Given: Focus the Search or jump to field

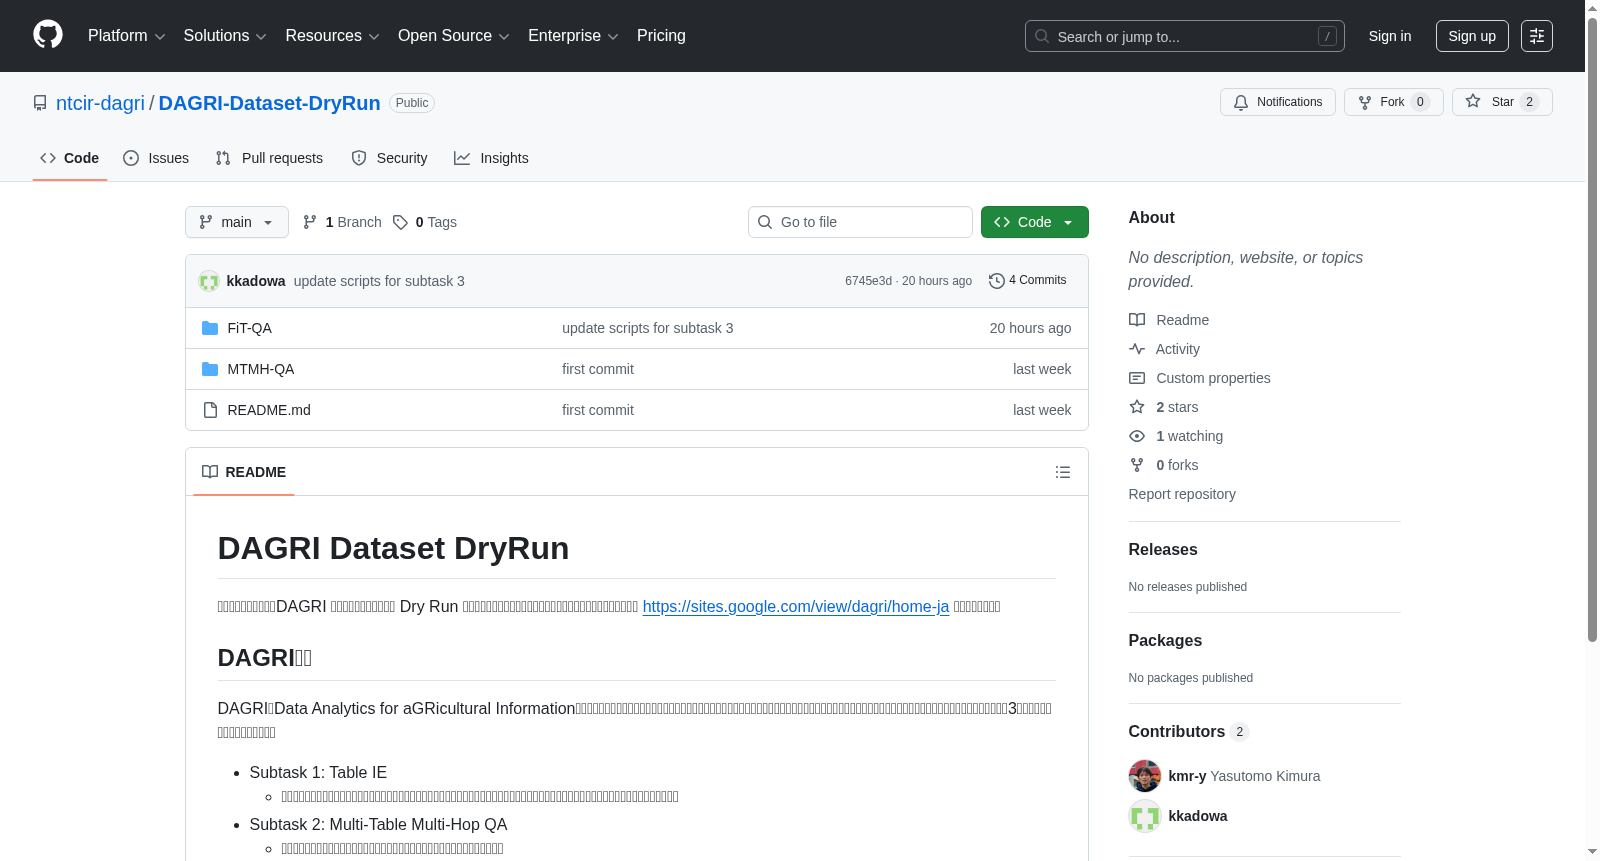Looking at the screenshot, I should tap(1184, 36).
